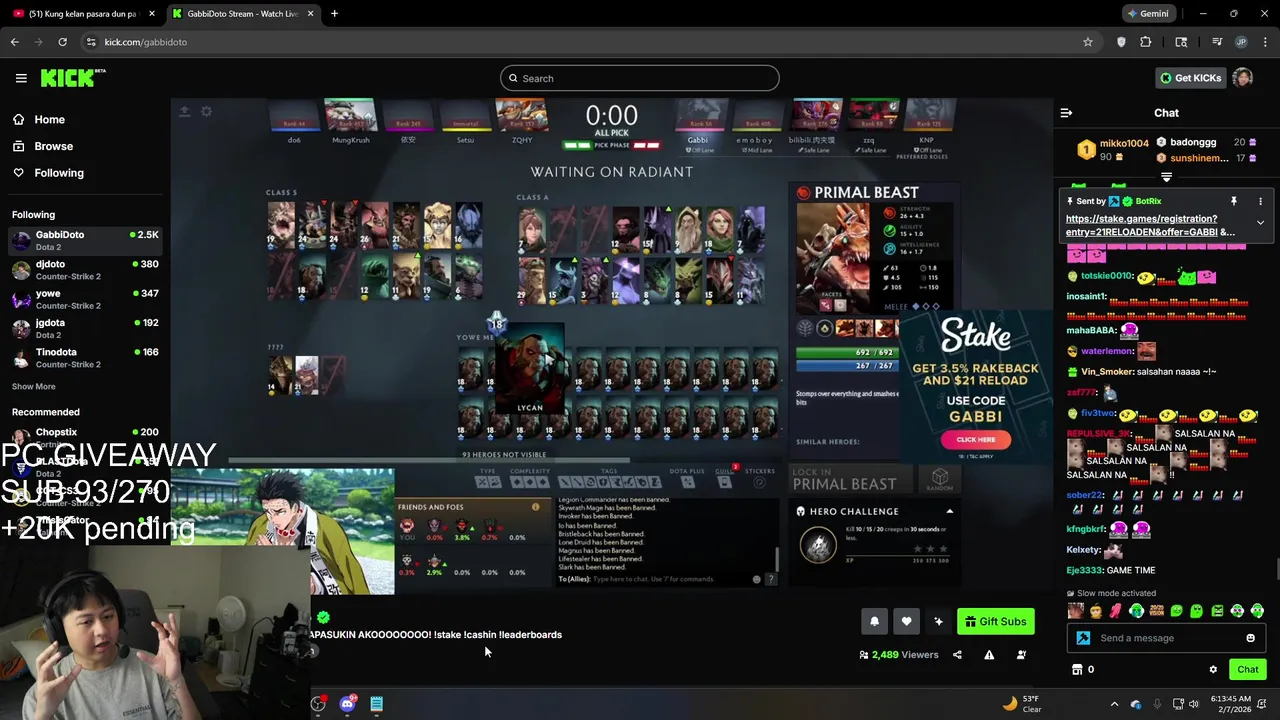Open pinned message three-dot options
This screenshot has width=1280, height=720.
coord(1260,201)
